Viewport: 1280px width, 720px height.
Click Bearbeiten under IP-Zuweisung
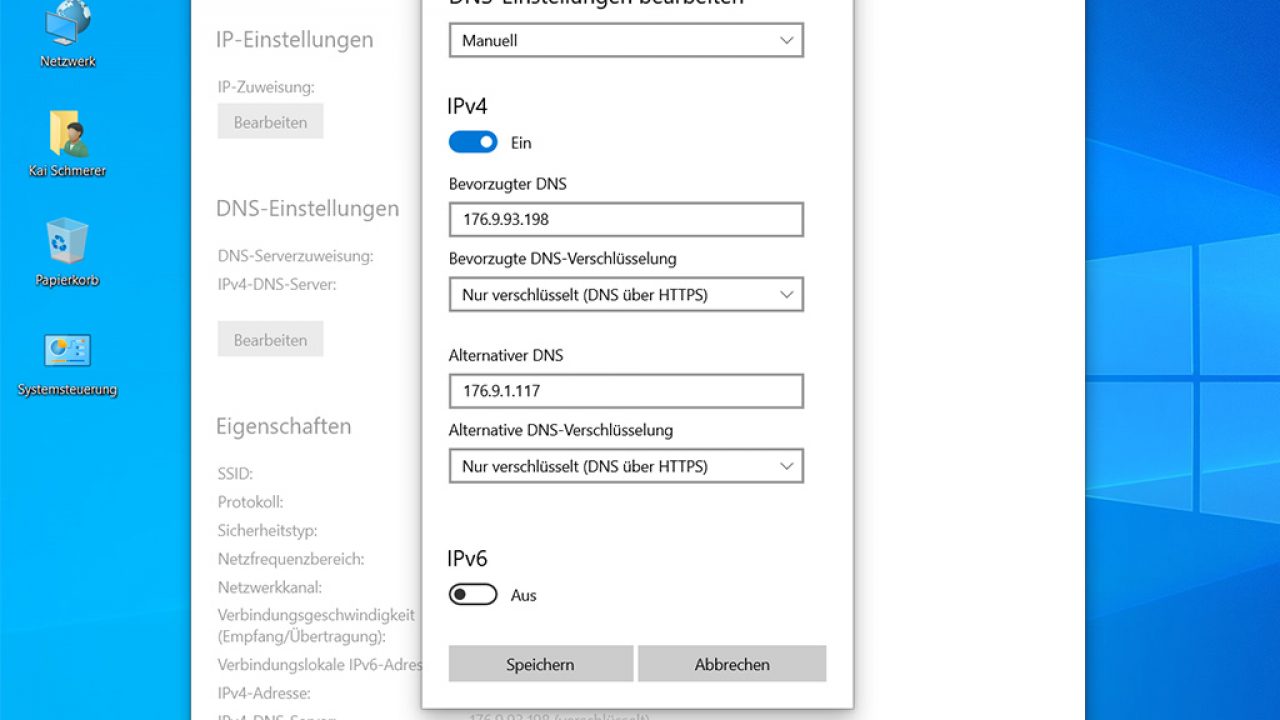click(x=270, y=122)
